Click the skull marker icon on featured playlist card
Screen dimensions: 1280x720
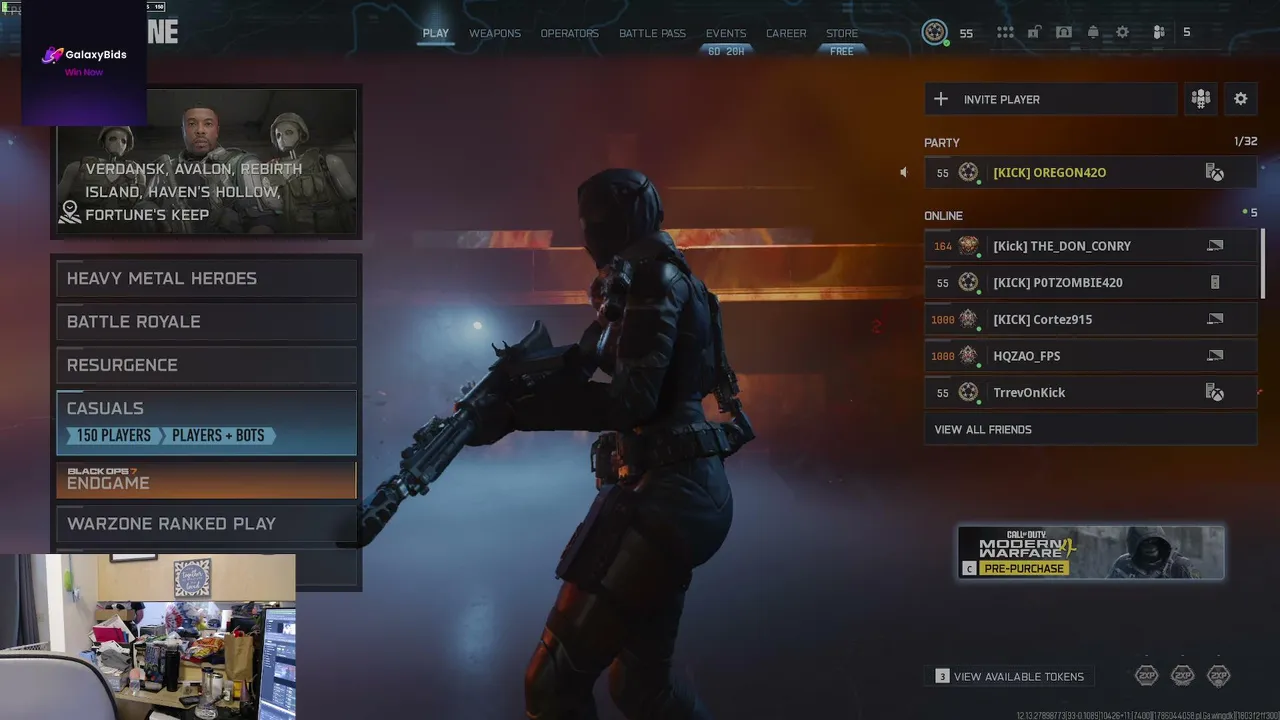pos(70,212)
